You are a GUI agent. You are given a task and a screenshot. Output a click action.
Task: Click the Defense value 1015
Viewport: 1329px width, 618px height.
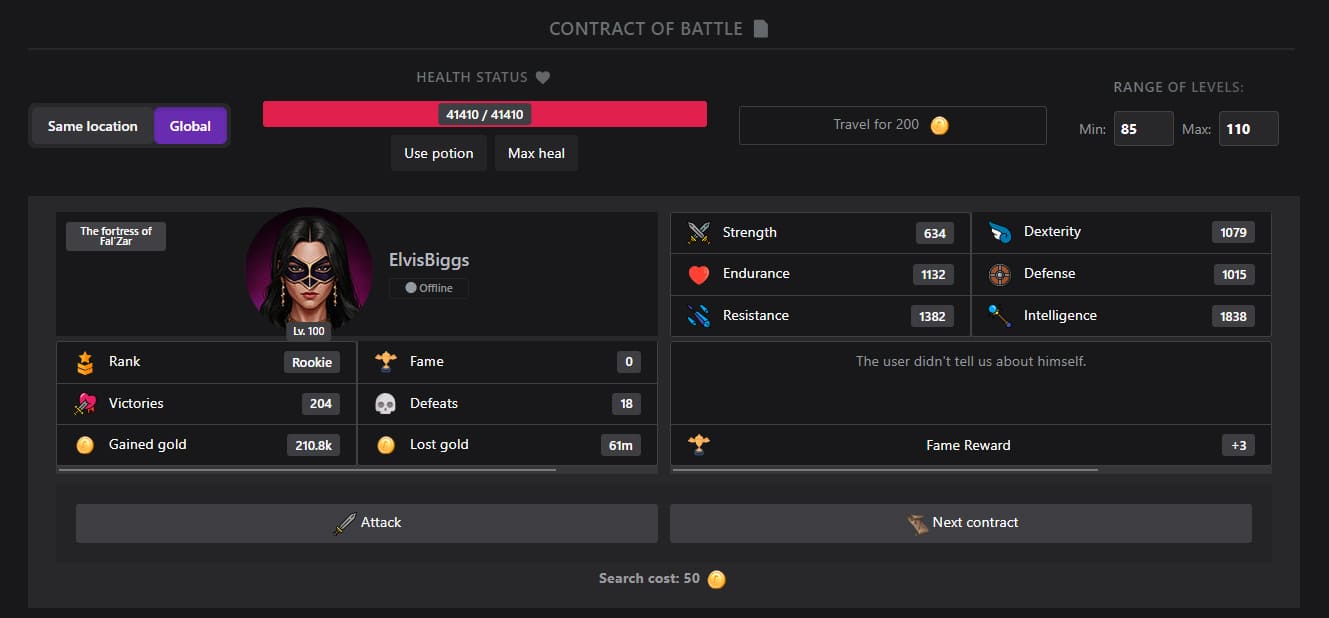(1234, 274)
